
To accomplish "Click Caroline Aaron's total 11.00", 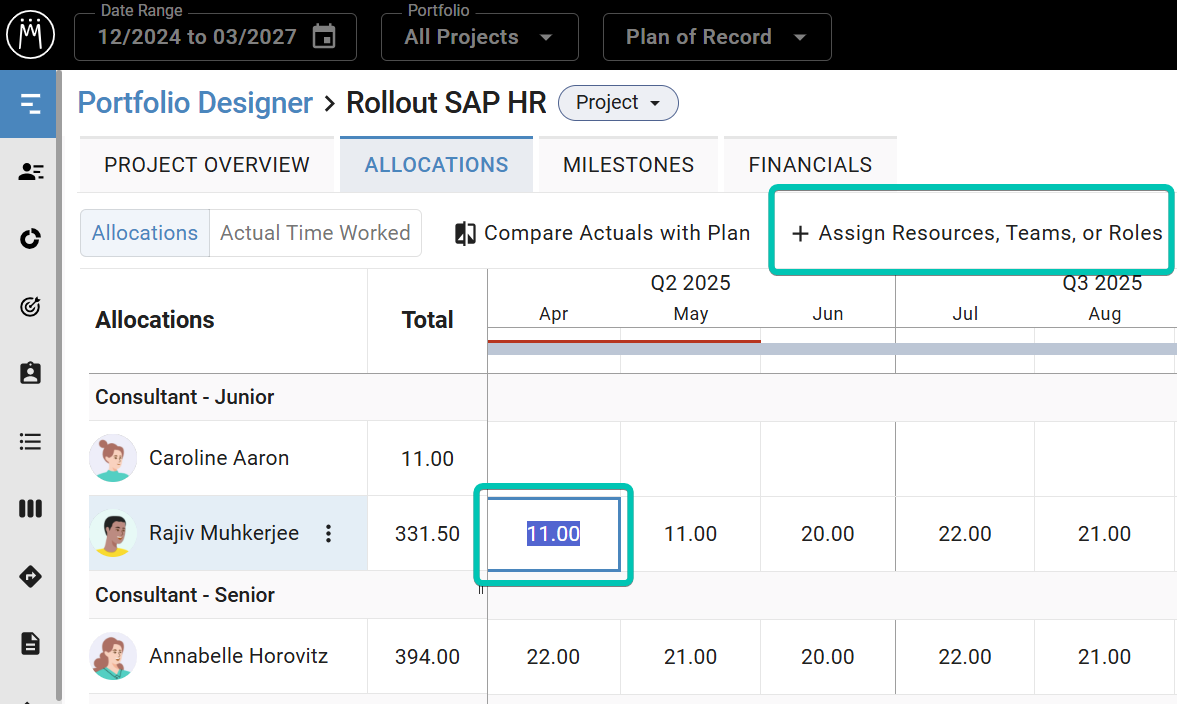I will (427, 459).
